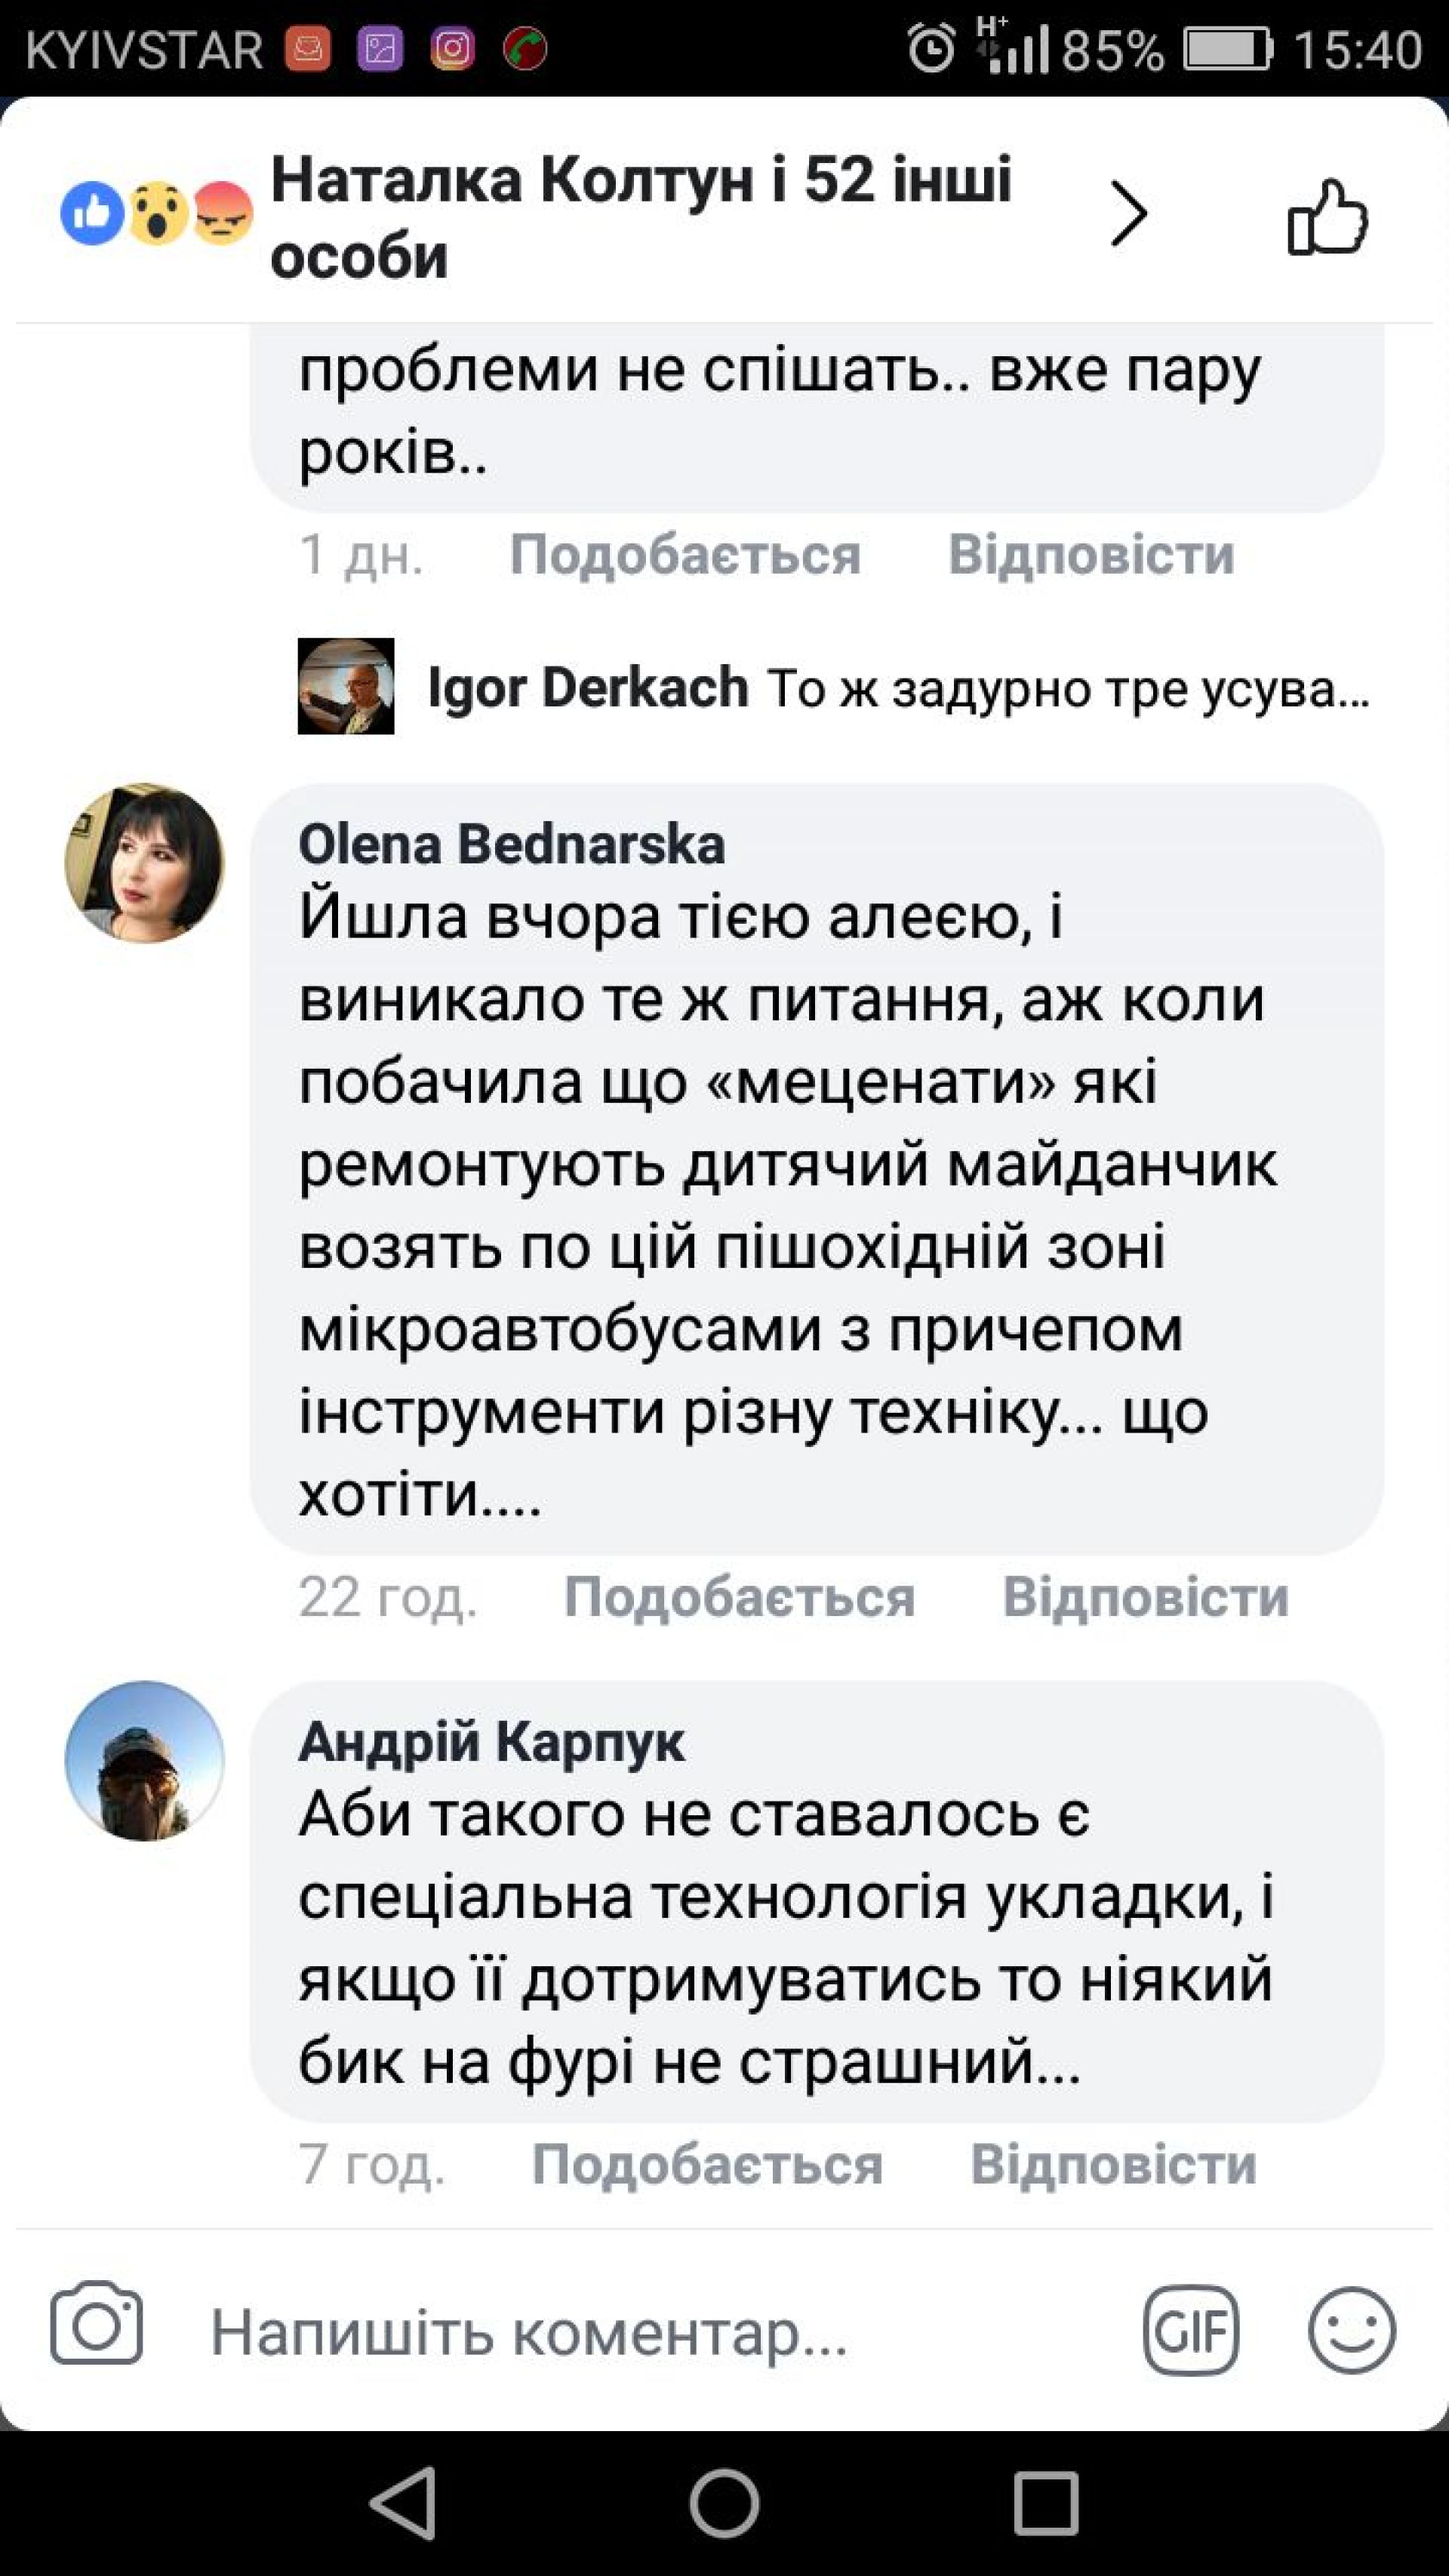Open Olena Bednarska's profile name link
1449x2576 pixels.
pos(511,844)
